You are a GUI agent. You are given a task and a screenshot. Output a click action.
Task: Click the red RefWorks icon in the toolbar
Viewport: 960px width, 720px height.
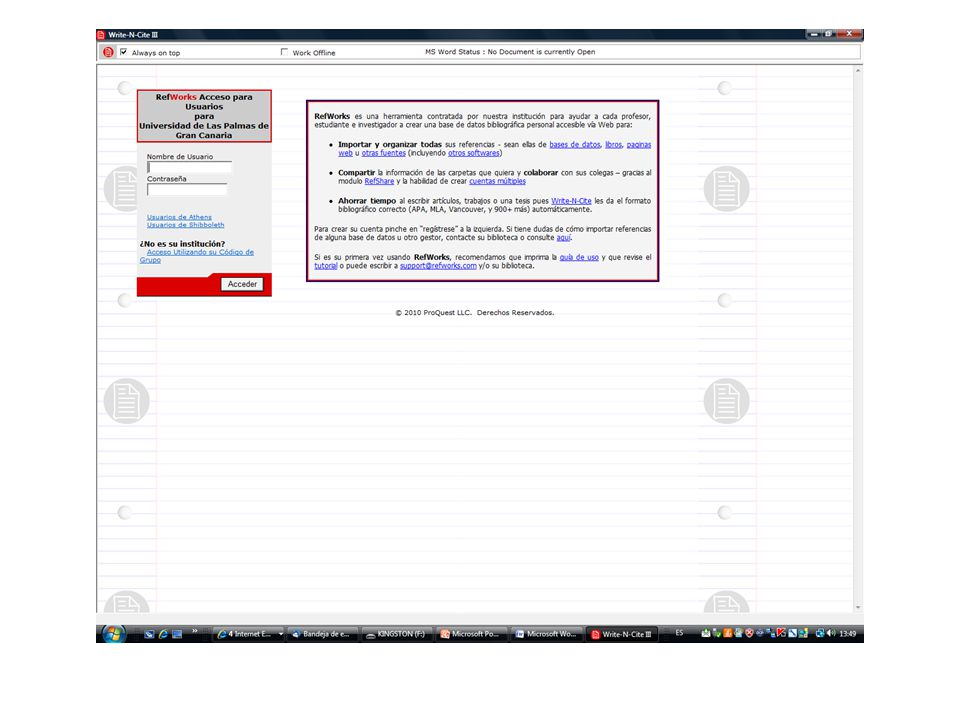point(108,52)
